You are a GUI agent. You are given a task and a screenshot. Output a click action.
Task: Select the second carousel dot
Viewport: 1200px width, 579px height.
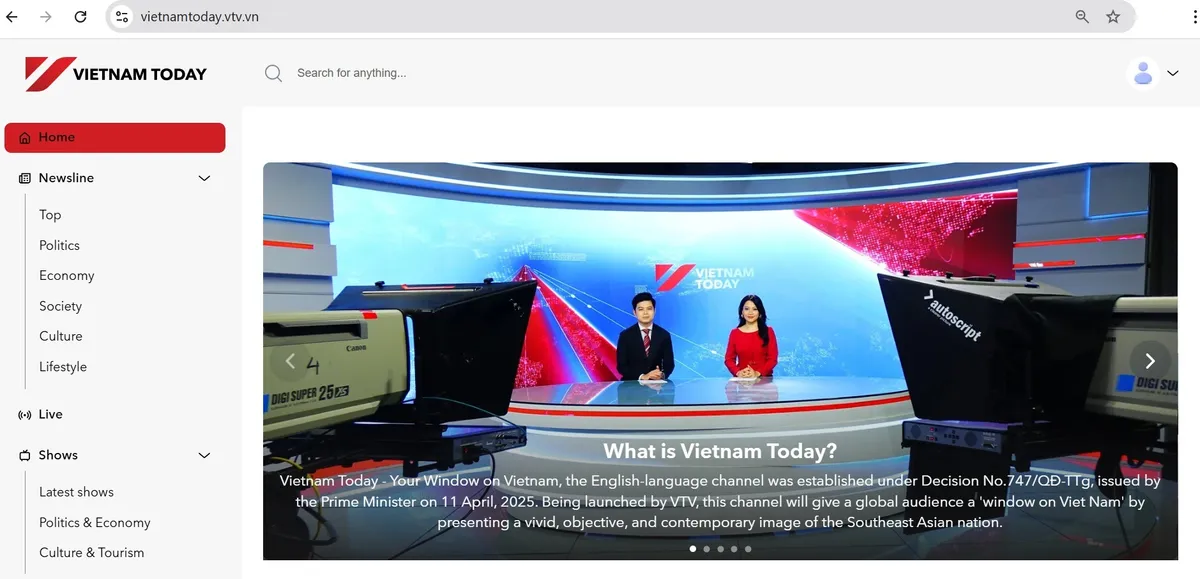tap(707, 549)
